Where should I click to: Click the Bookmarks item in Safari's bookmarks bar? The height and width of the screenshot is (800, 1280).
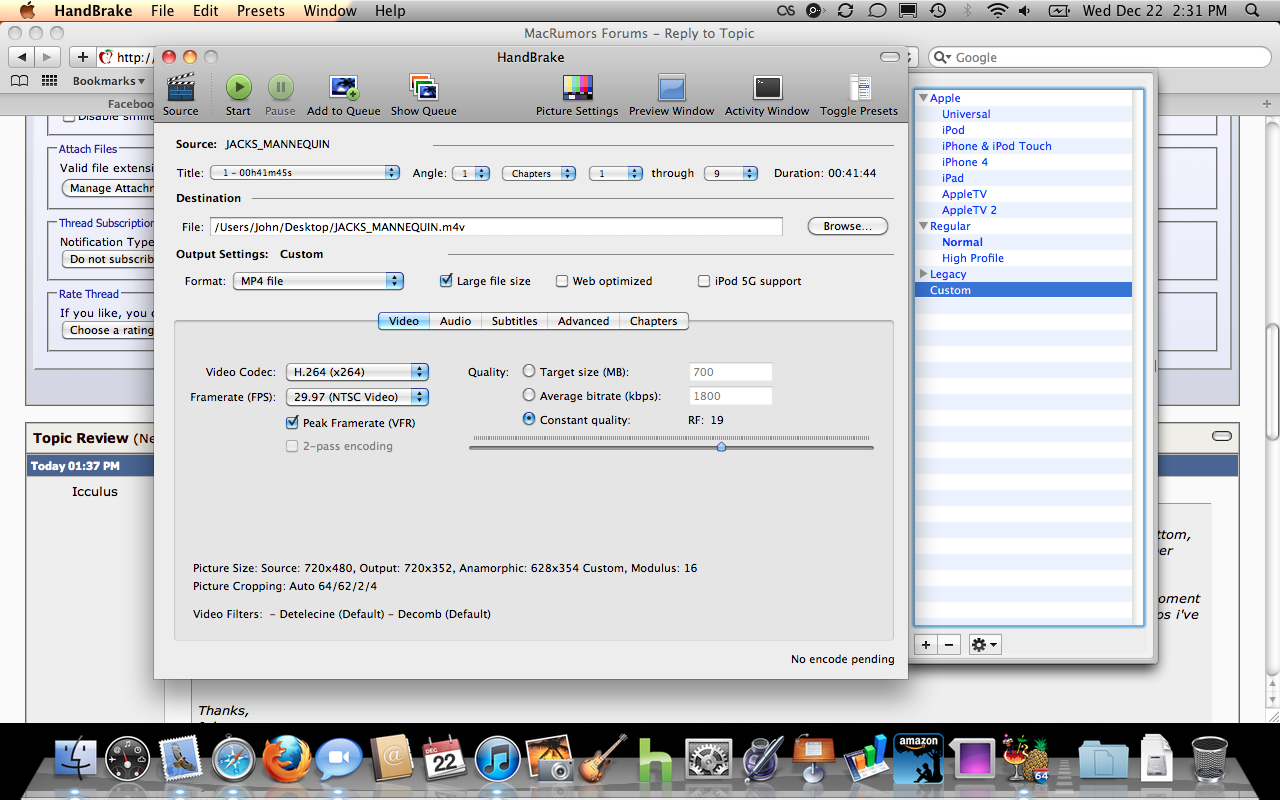[x=108, y=81]
